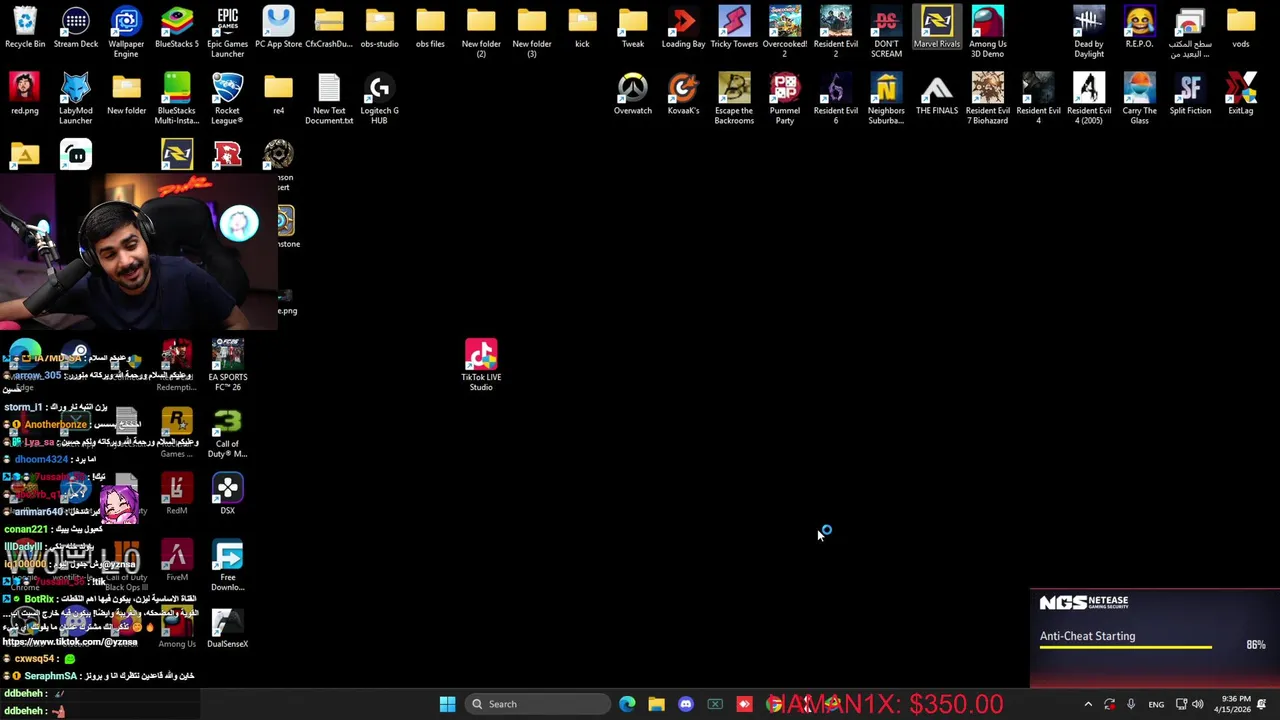The height and width of the screenshot is (720, 1280).
Task: Click the Anti-Cheat Starting progress bar
Action: click(1126, 647)
